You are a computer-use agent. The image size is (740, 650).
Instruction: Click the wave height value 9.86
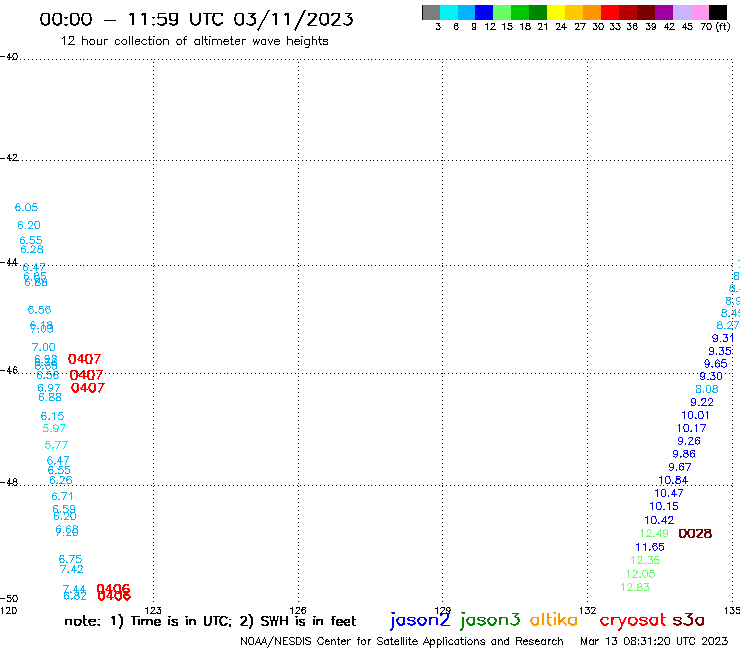click(x=684, y=454)
